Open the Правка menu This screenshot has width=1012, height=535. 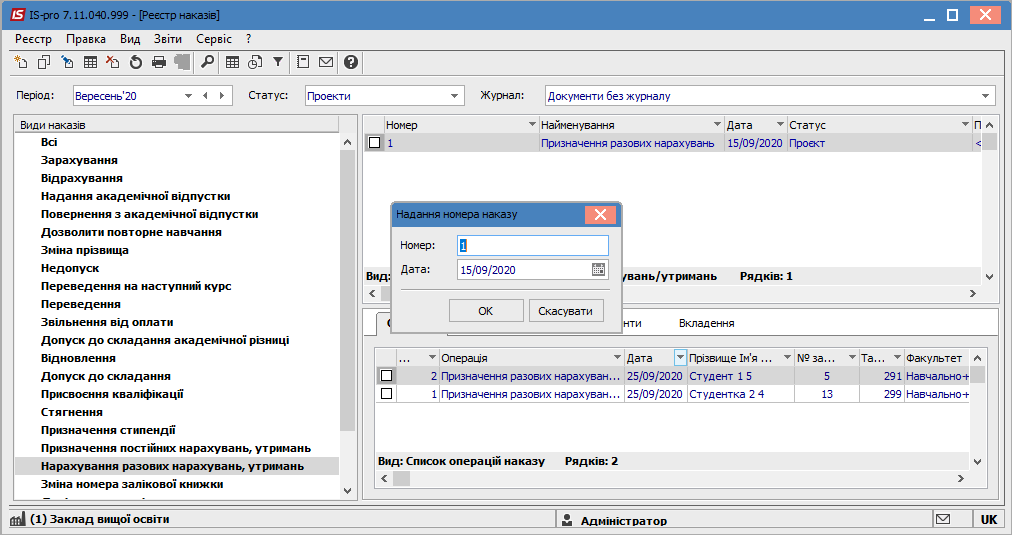pyautogui.click(x=86, y=39)
